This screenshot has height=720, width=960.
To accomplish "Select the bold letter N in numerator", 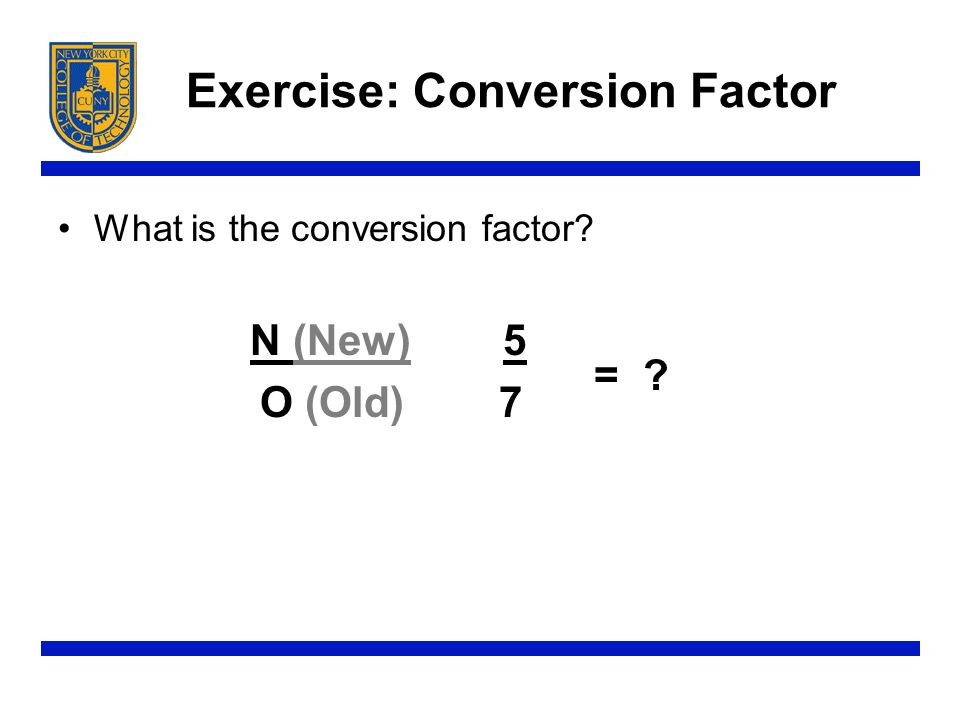I will coord(265,341).
